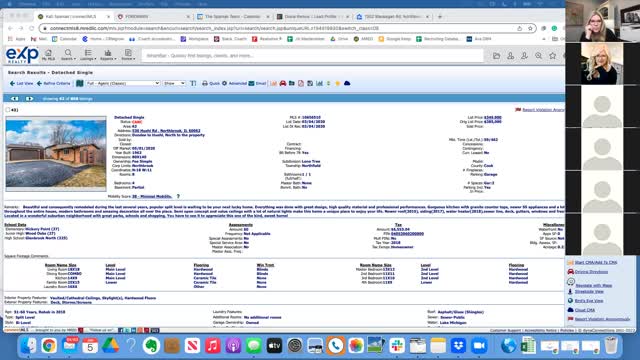Open the Workplace bookmark
The image size is (640, 360).
coord(195,39)
